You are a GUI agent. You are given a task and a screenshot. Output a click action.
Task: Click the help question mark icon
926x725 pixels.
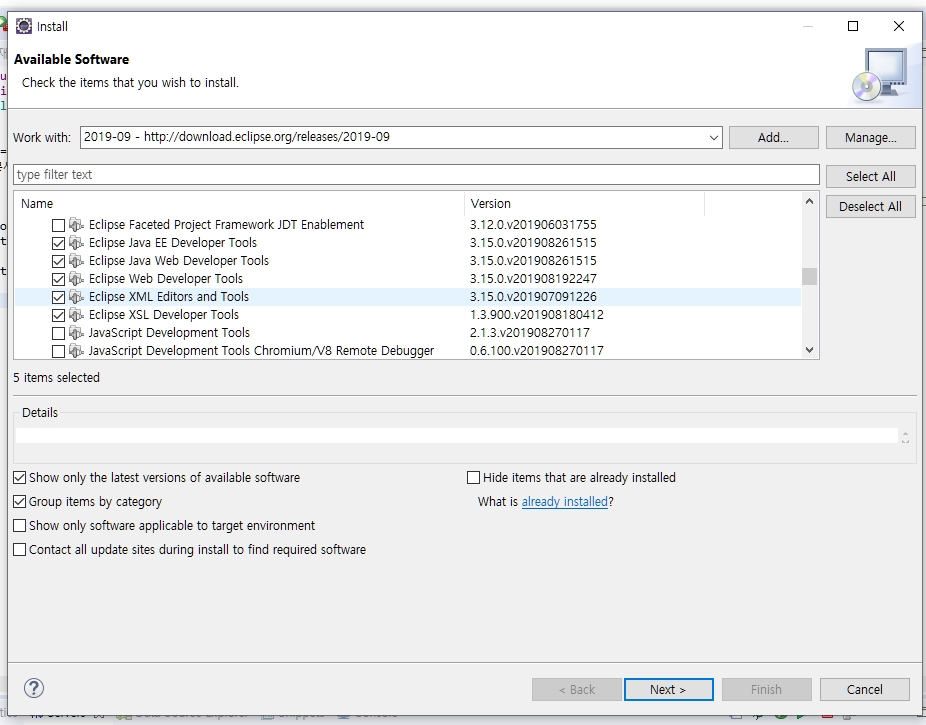tap(34, 688)
